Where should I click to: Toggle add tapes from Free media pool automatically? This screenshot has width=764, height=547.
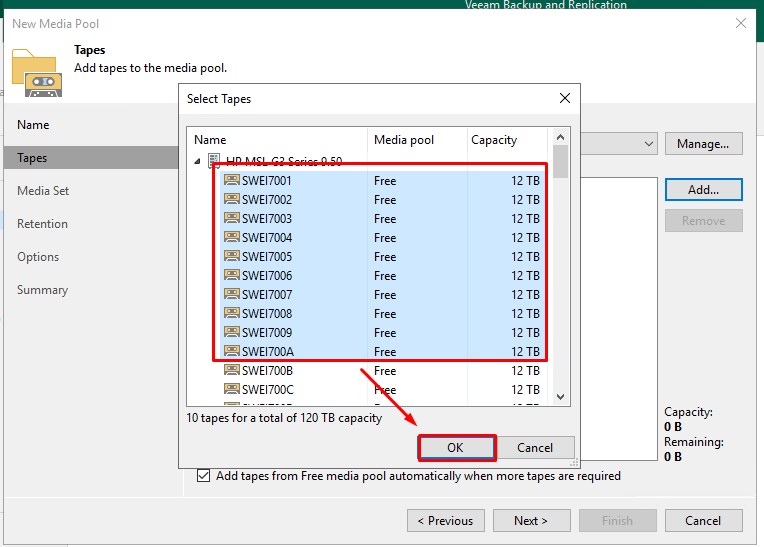point(204,476)
